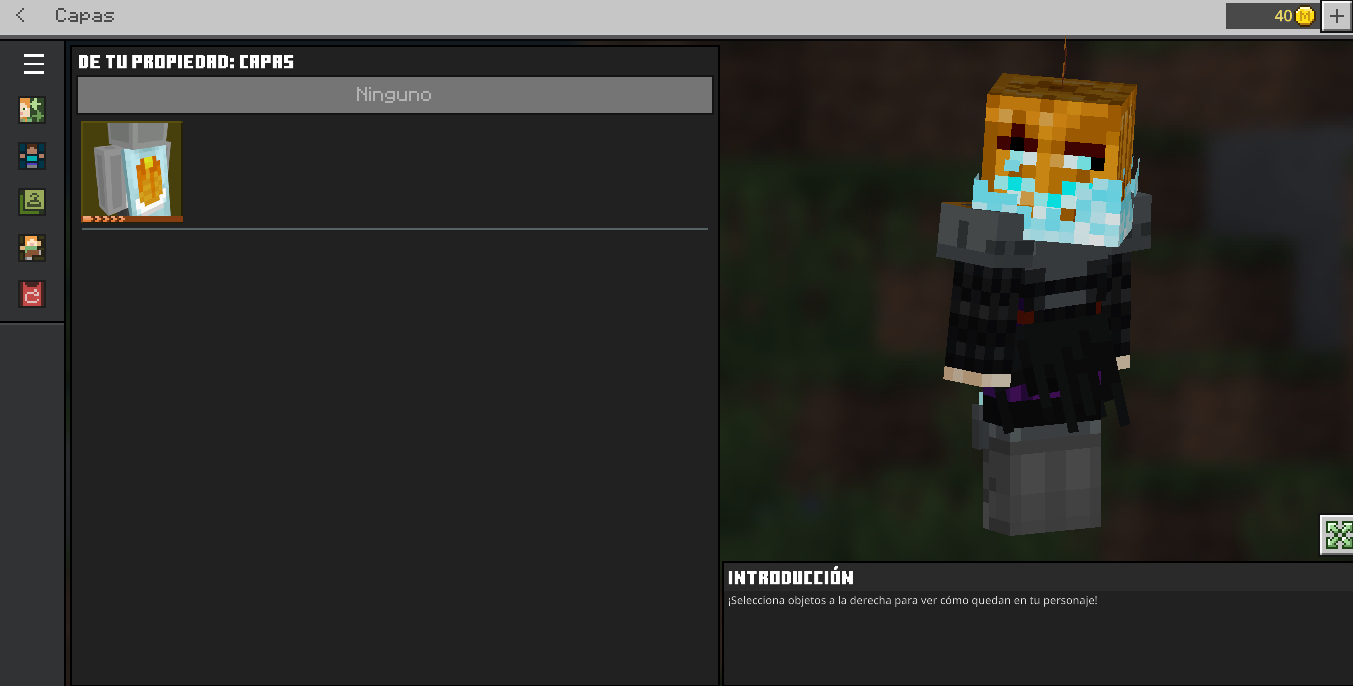Go back using the arrow beside Capas
The height and width of the screenshot is (686, 1353).
tap(21, 16)
